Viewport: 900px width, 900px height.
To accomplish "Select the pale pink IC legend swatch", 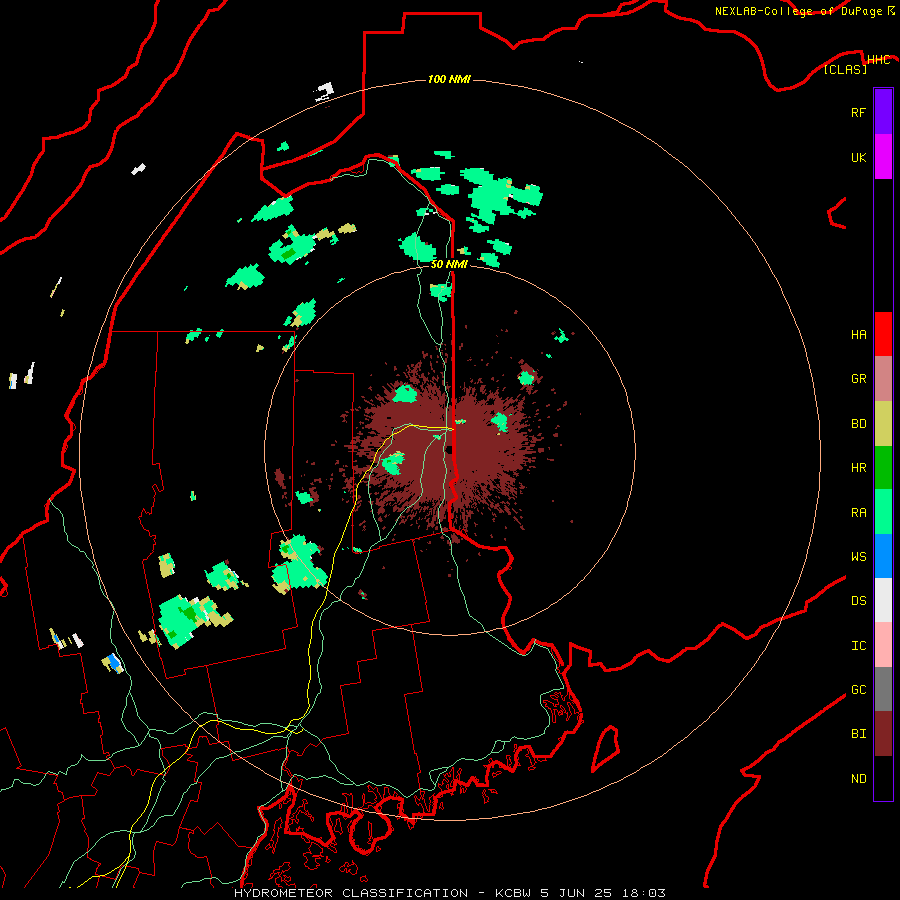I will coord(883,645).
